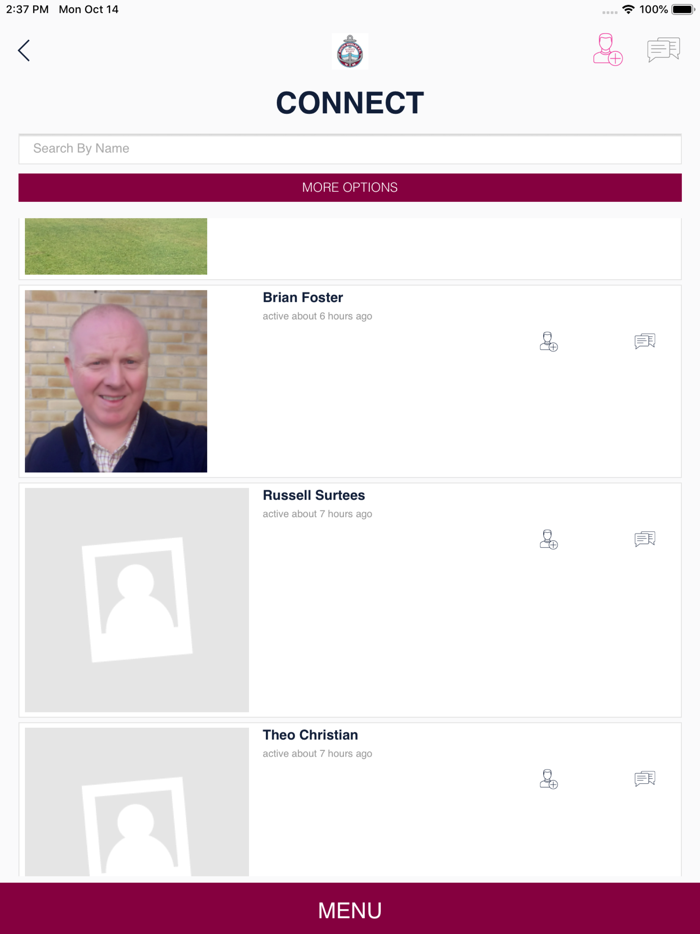Tap the back arrow icon

[24, 51]
